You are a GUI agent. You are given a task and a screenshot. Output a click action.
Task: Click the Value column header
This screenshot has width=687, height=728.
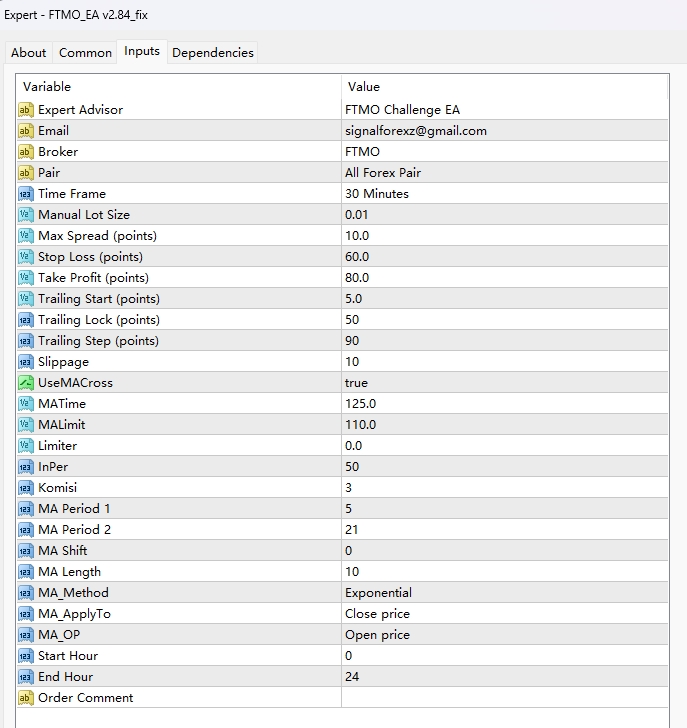pyautogui.click(x=364, y=87)
